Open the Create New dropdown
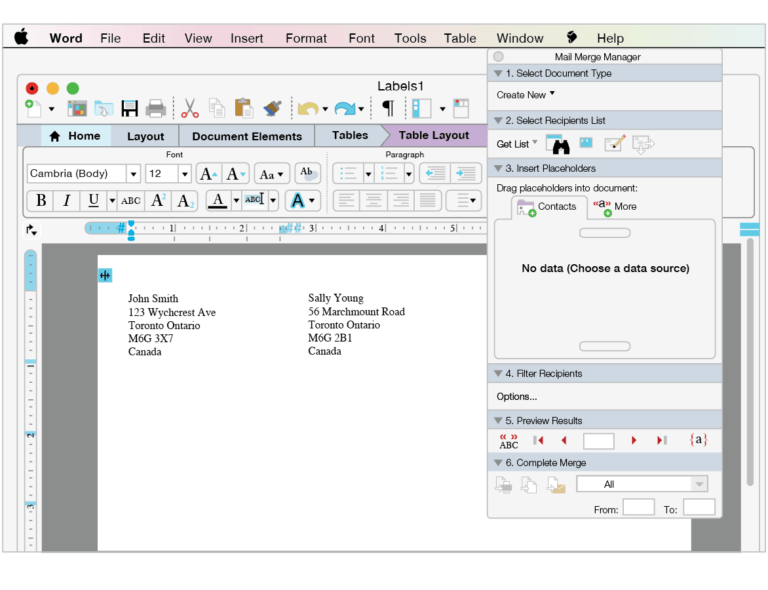Image resolution: width=768 pixels, height=590 pixels. [x=526, y=95]
